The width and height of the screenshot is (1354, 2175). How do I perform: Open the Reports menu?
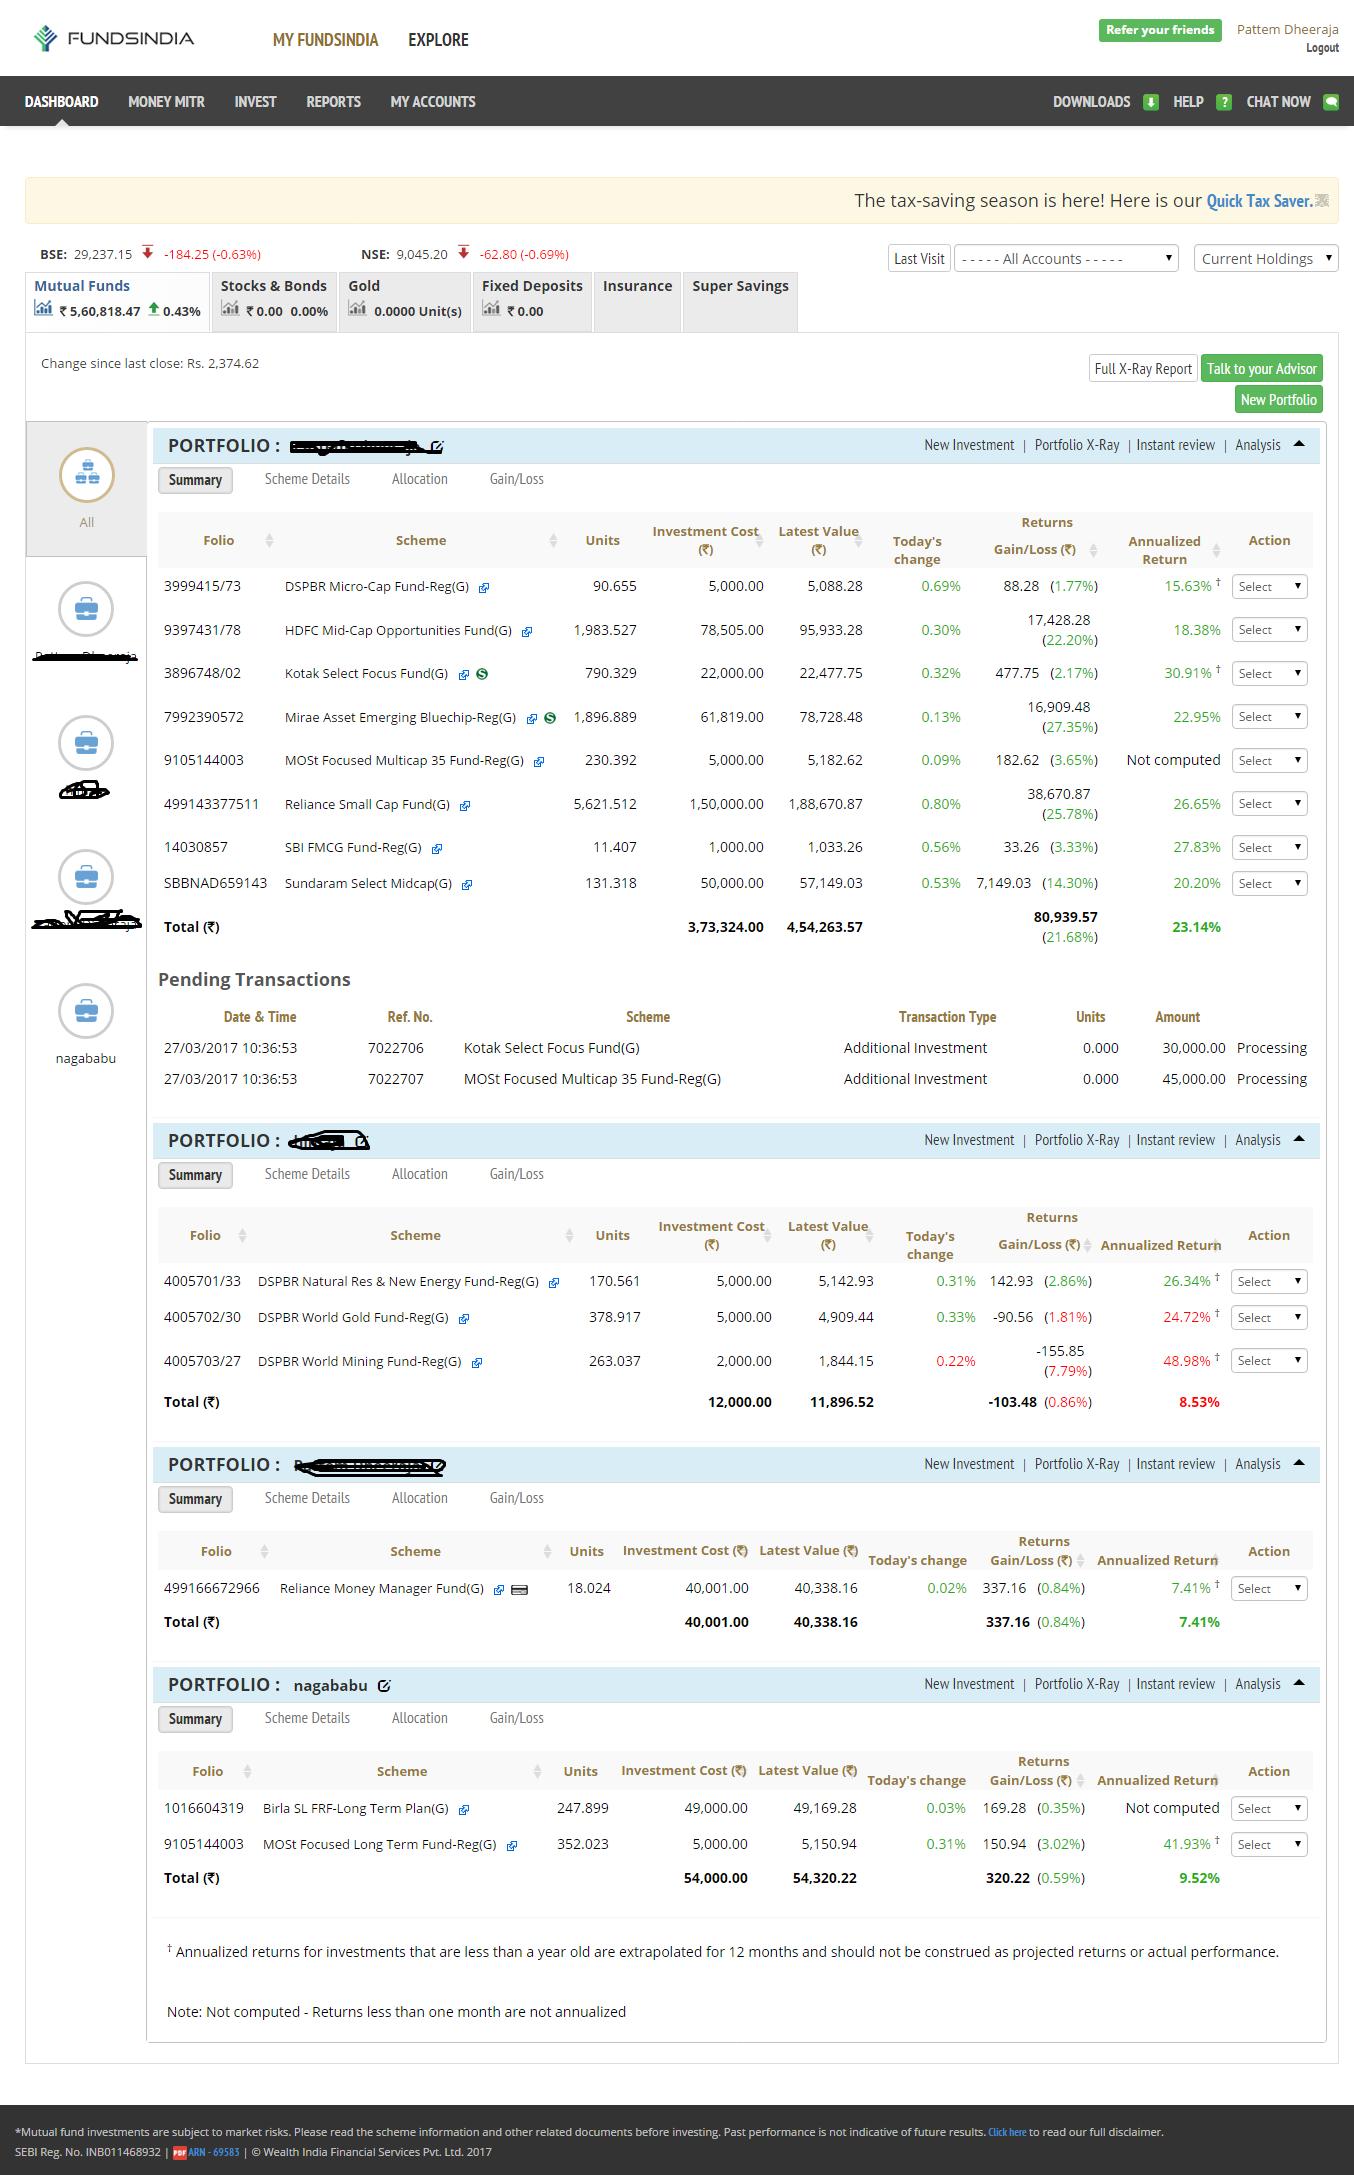(x=333, y=102)
